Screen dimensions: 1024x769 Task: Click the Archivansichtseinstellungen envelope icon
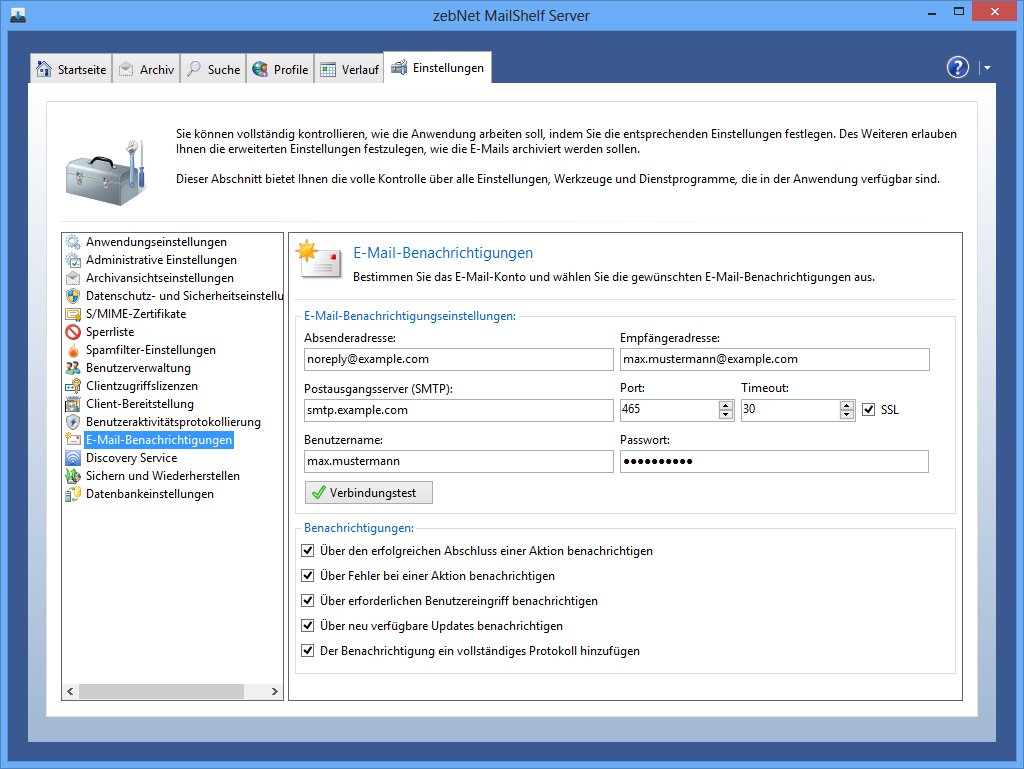click(73, 278)
